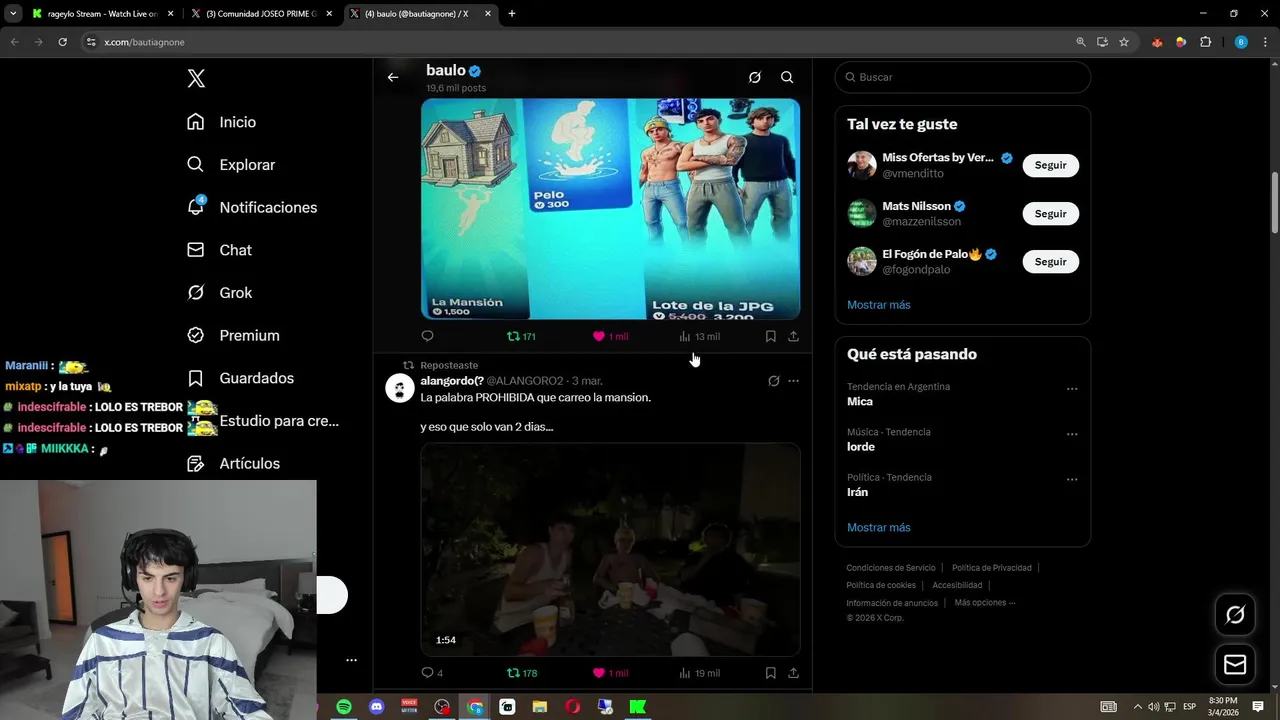Open the lorde trending topic
The image size is (1280, 720).
(861, 447)
